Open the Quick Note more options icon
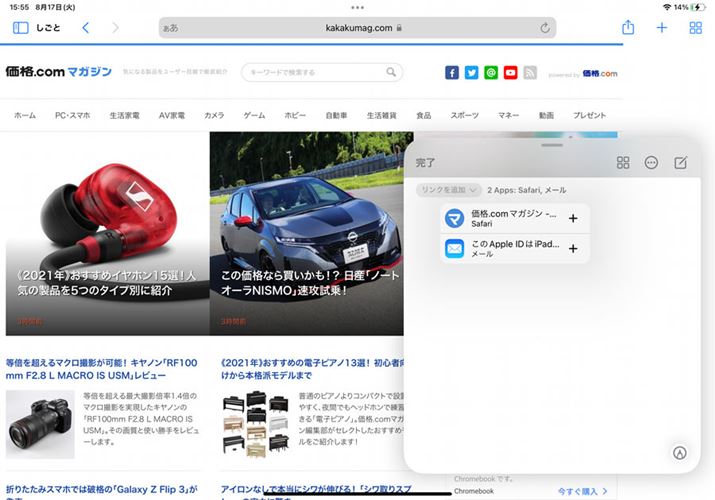 (651, 163)
